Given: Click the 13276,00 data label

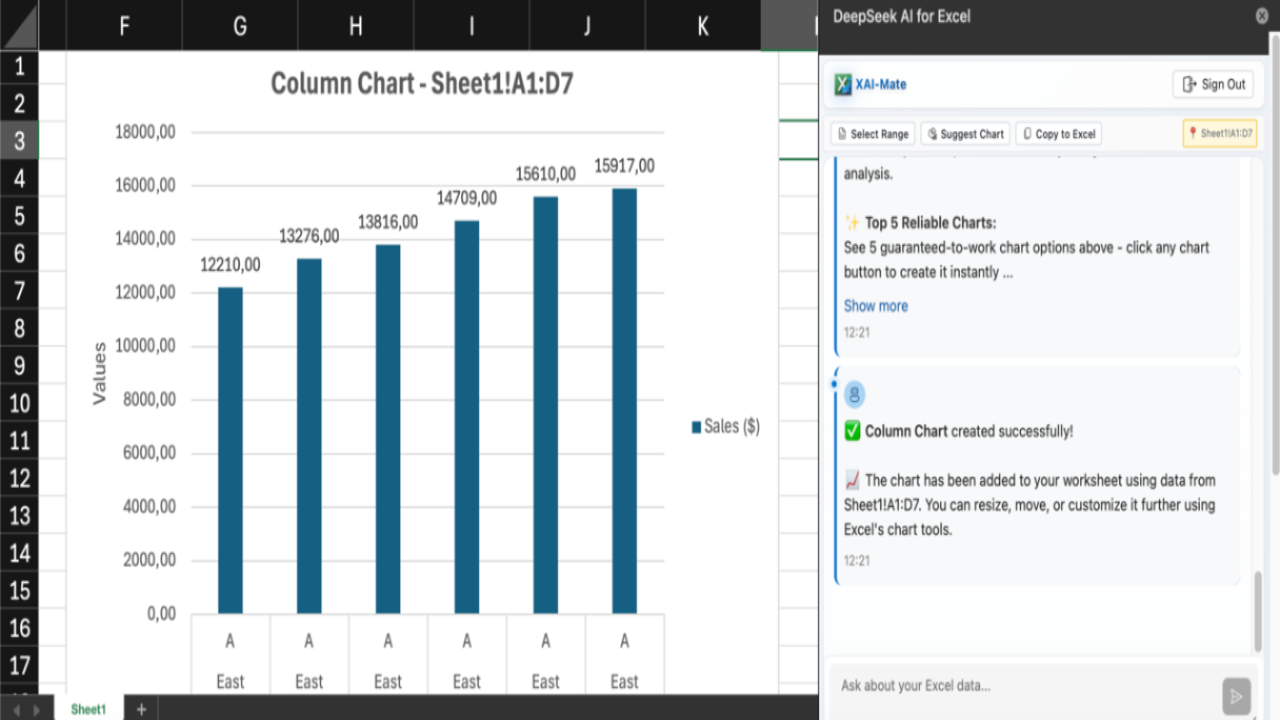Looking at the screenshot, I should coord(309,236).
